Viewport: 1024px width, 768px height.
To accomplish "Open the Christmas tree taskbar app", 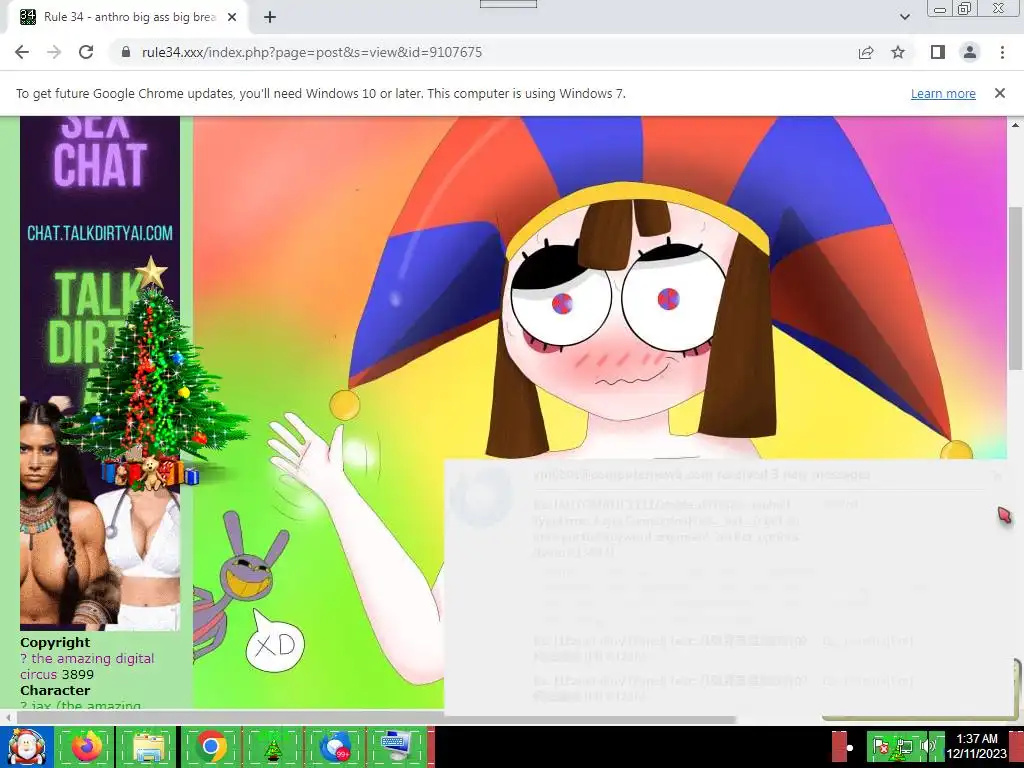I will pos(272,747).
